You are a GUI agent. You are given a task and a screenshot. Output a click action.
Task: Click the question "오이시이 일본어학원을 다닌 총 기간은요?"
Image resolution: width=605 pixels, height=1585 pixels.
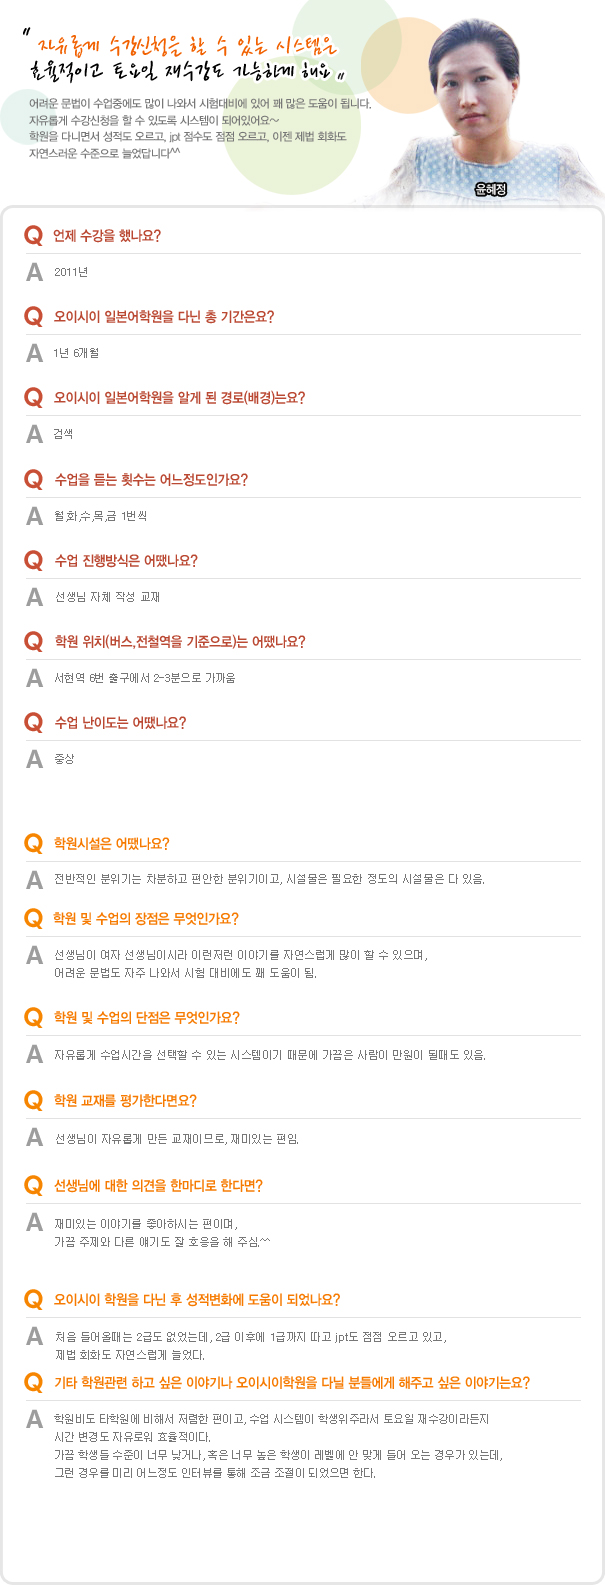click(164, 317)
